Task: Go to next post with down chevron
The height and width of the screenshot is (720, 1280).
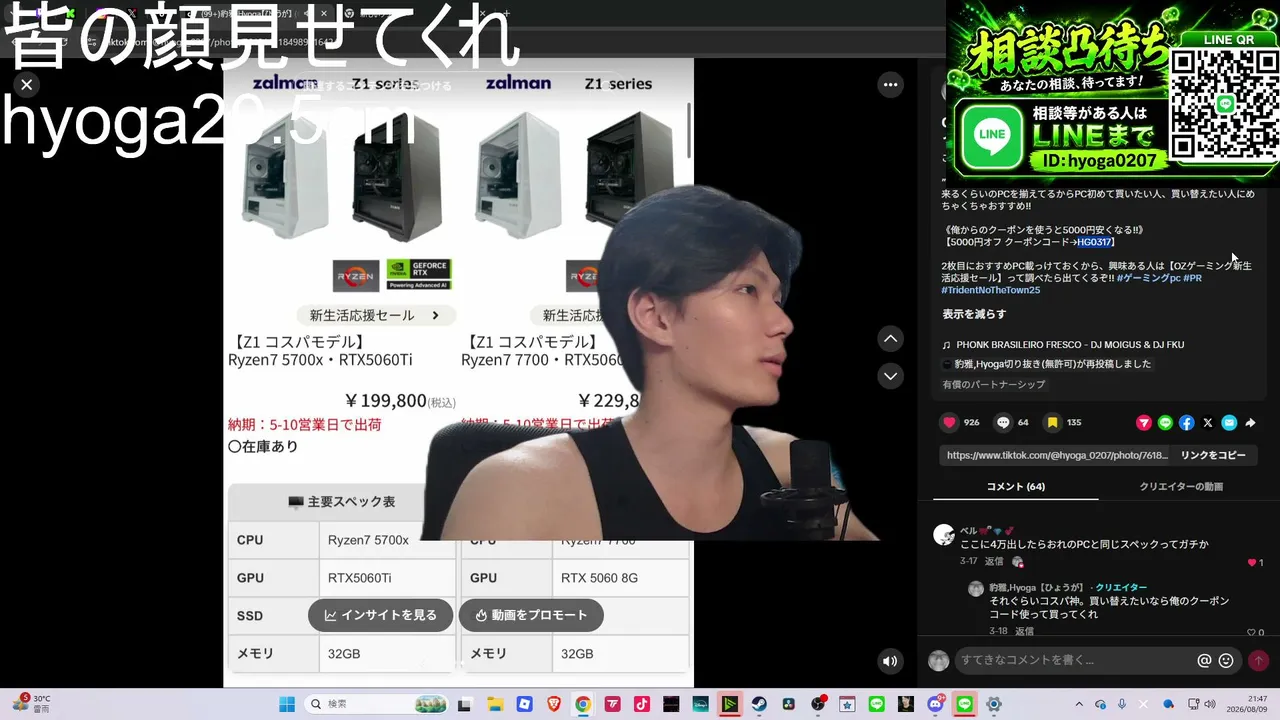Action: click(x=890, y=376)
